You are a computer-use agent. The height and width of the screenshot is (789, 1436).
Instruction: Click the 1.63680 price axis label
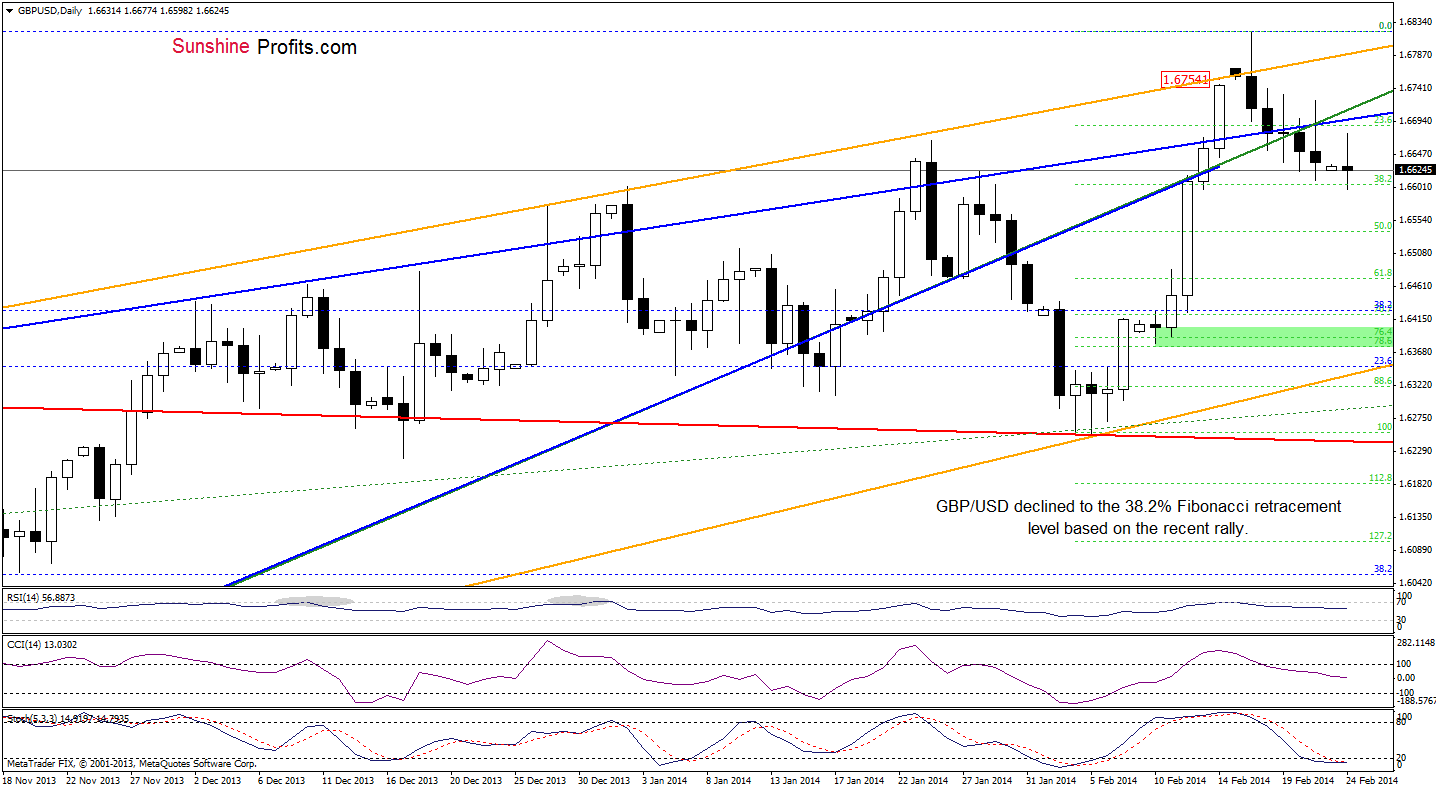coord(1416,351)
